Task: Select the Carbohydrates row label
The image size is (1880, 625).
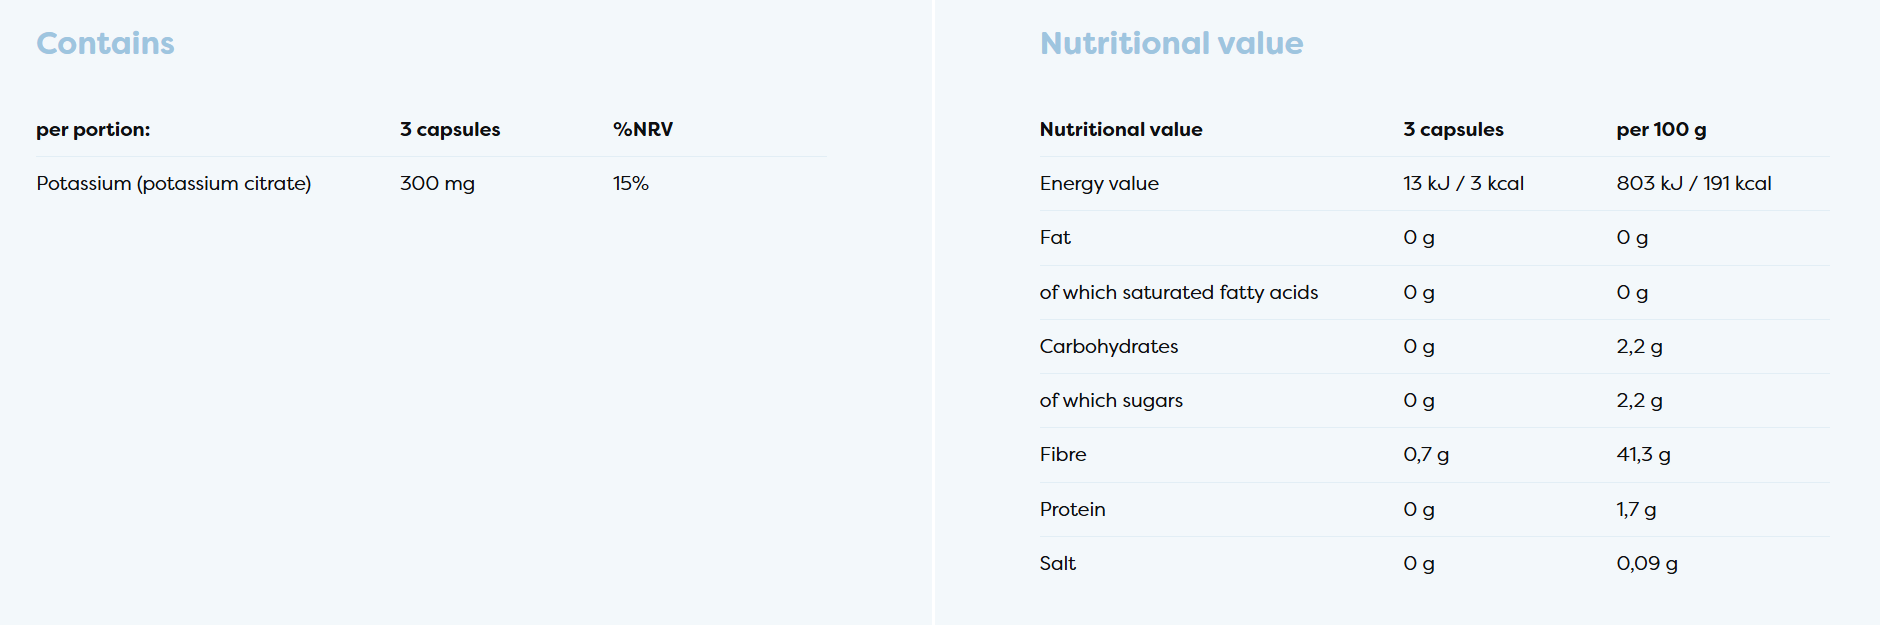Action: click(1108, 346)
